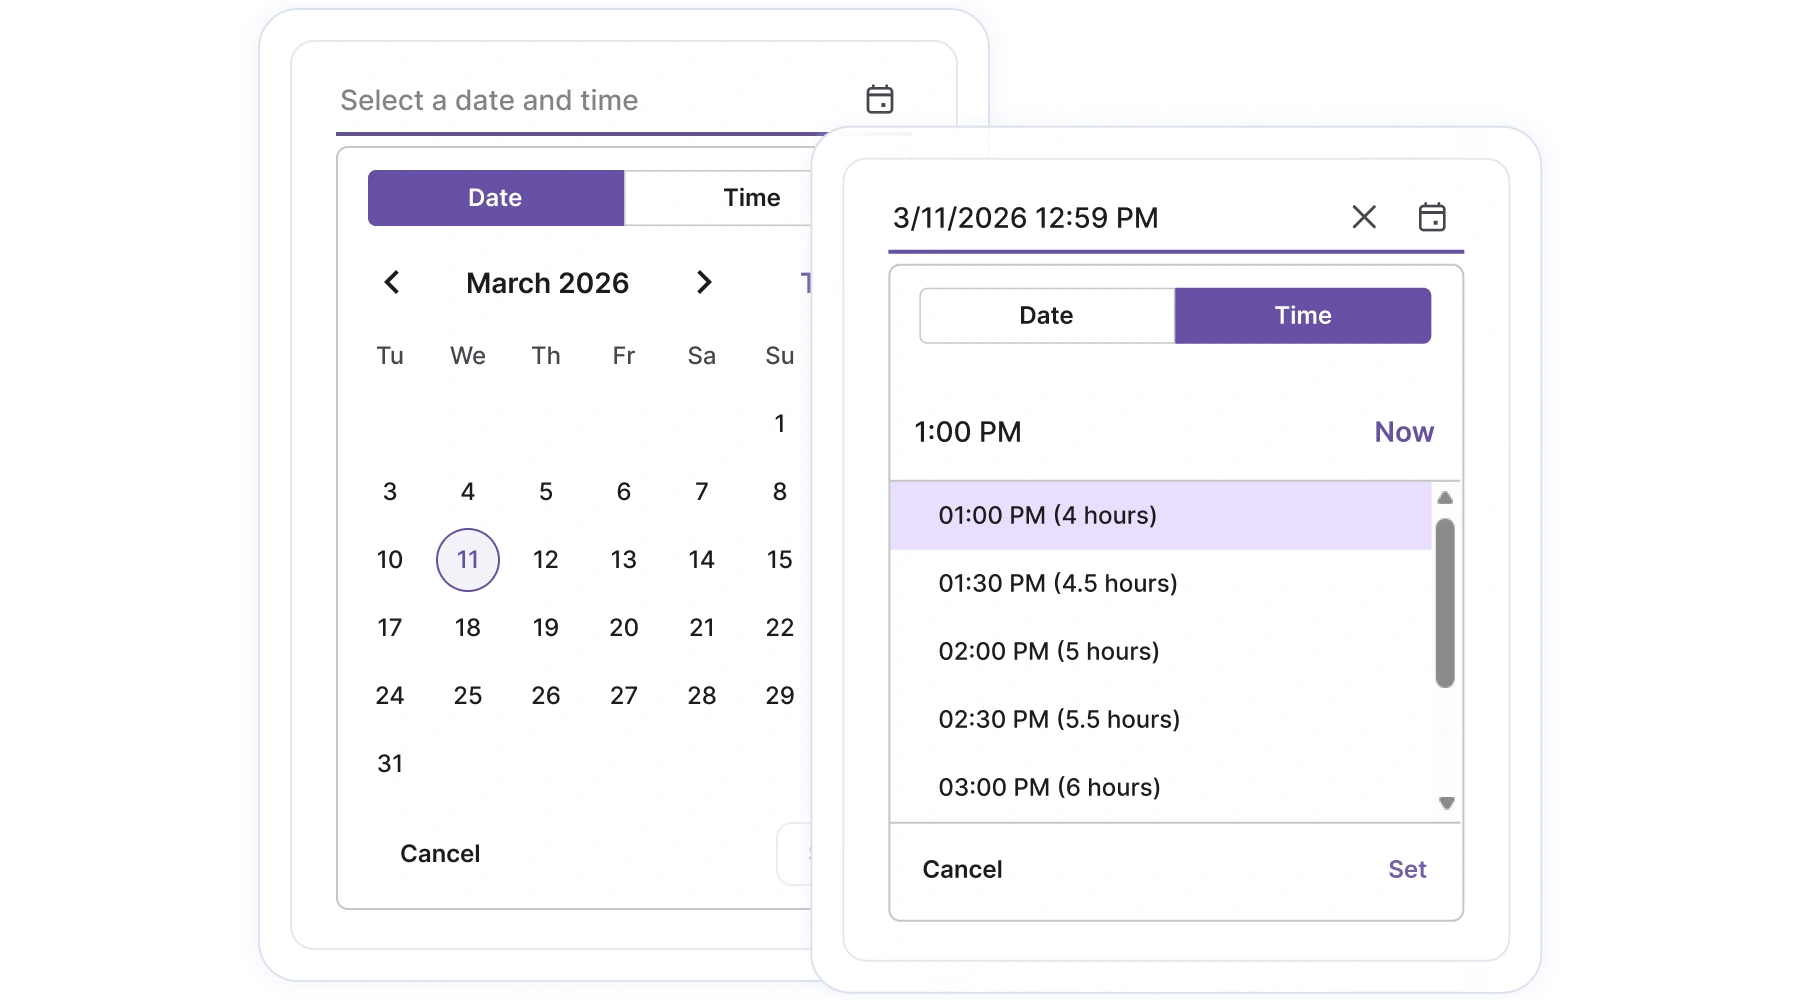
Task: Cancel the time picker dialog
Action: click(962, 869)
